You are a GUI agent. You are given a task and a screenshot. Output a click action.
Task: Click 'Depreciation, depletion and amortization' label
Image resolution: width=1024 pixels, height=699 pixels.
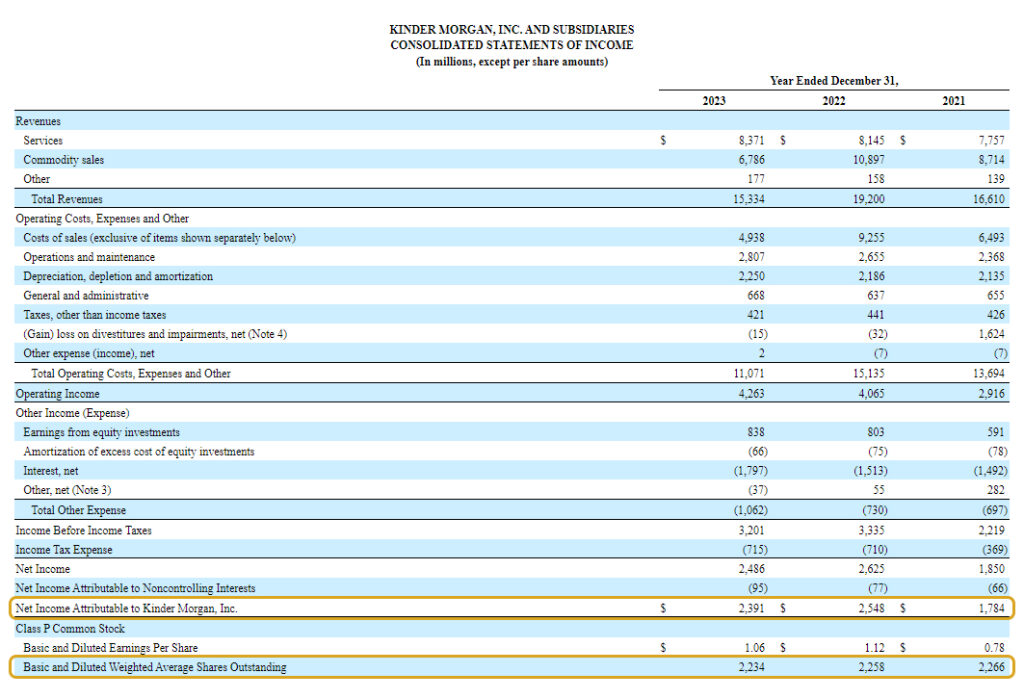[118, 276]
